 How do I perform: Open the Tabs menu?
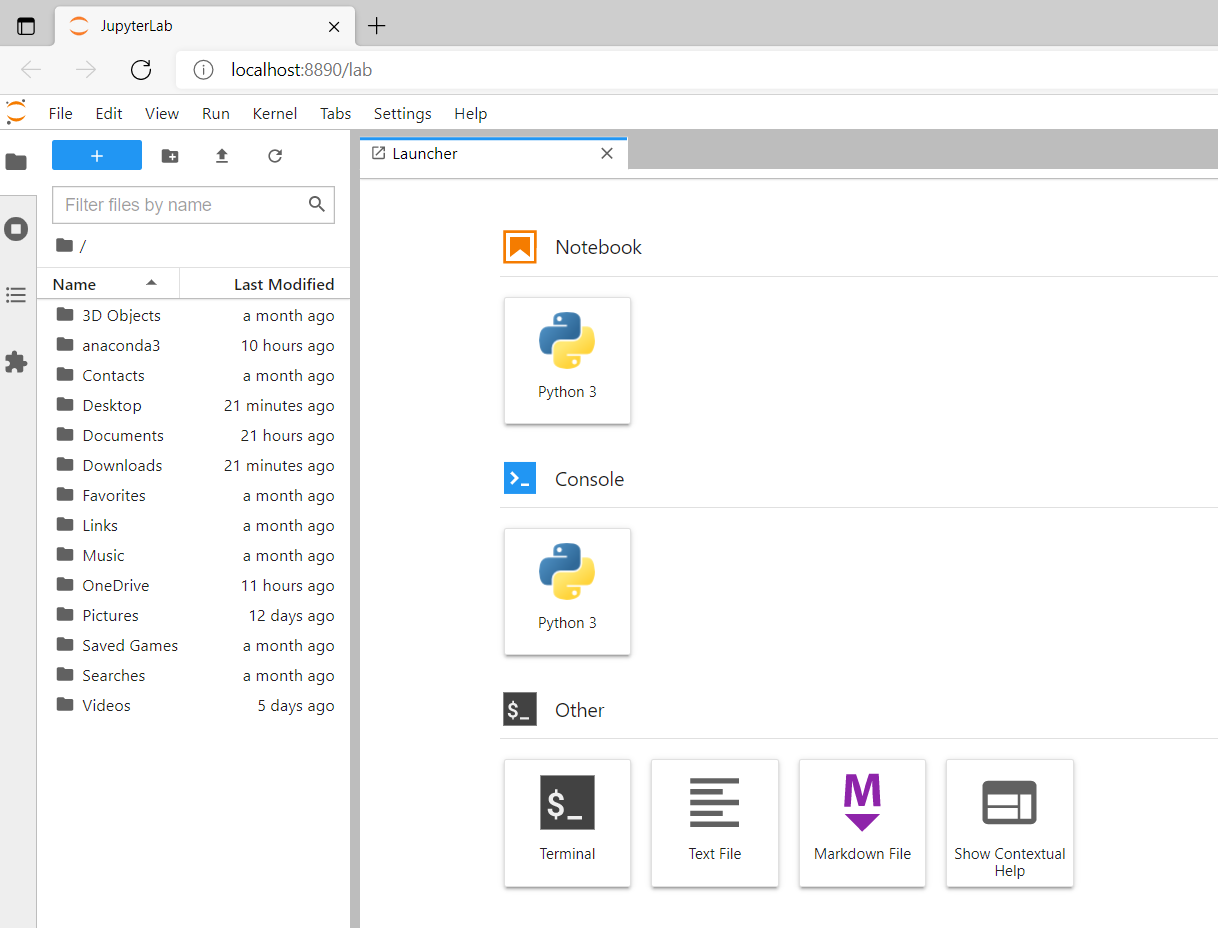coord(336,114)
